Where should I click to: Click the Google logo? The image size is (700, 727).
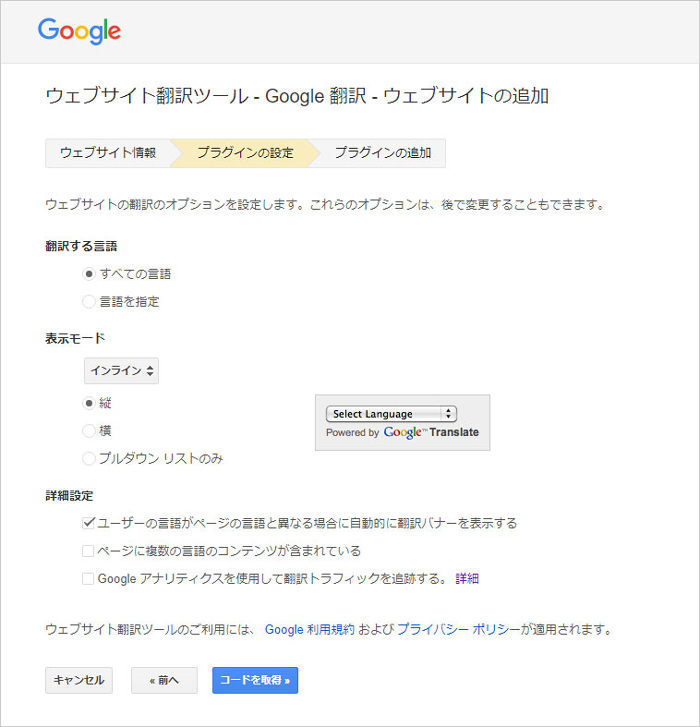click(79, 31)
